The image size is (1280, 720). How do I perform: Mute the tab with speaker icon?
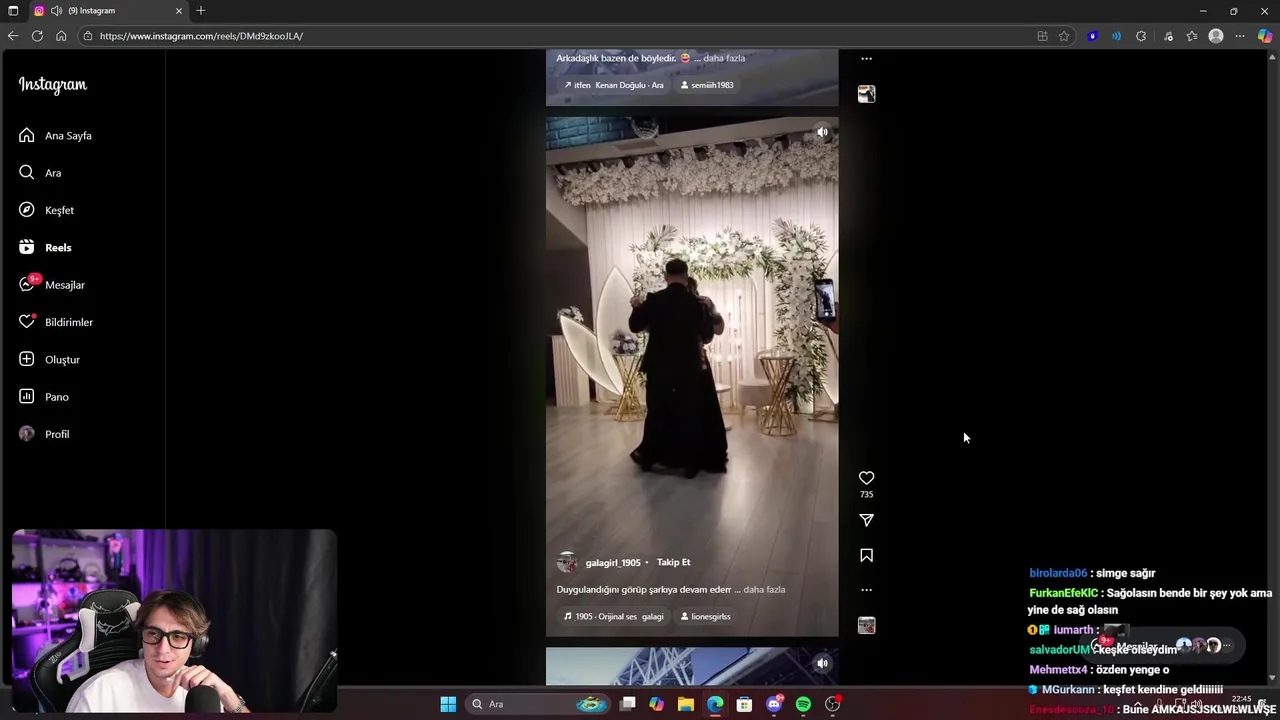(57, 11)
